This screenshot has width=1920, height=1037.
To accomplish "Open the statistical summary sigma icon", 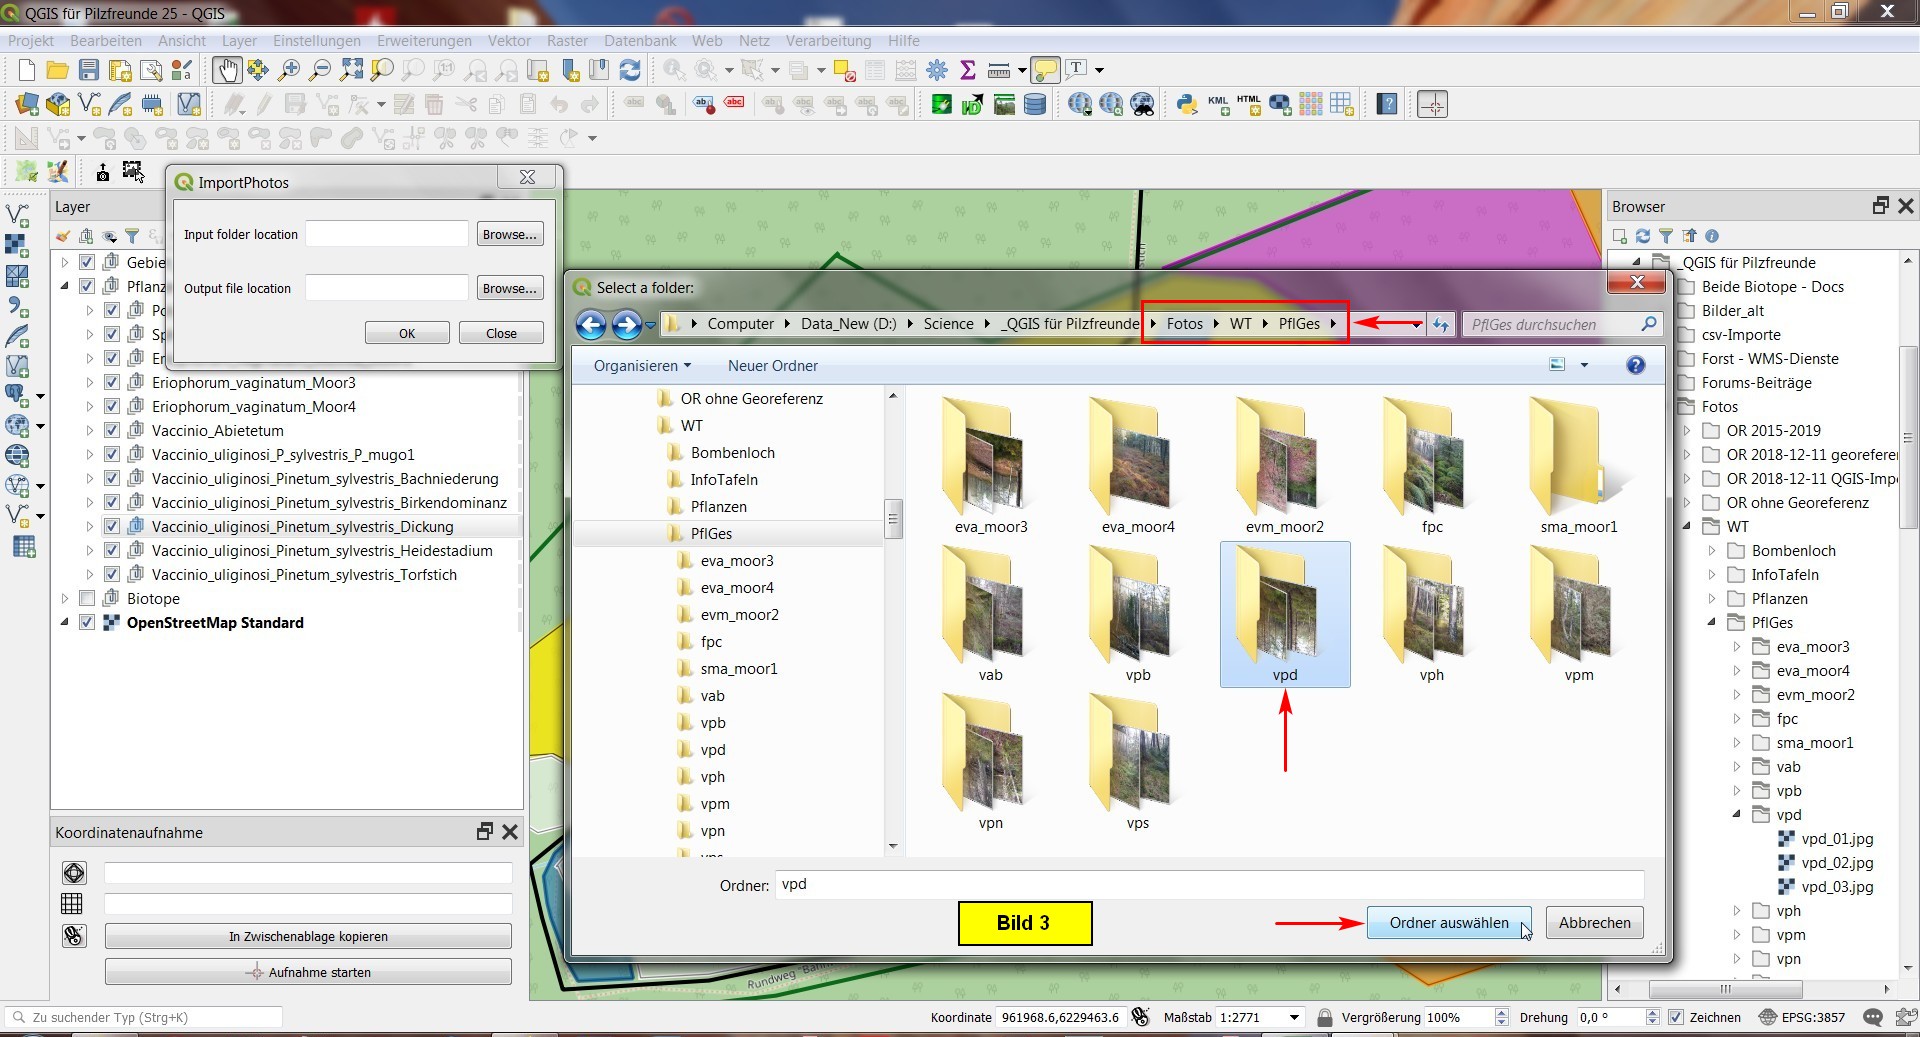I will point(967,70).
